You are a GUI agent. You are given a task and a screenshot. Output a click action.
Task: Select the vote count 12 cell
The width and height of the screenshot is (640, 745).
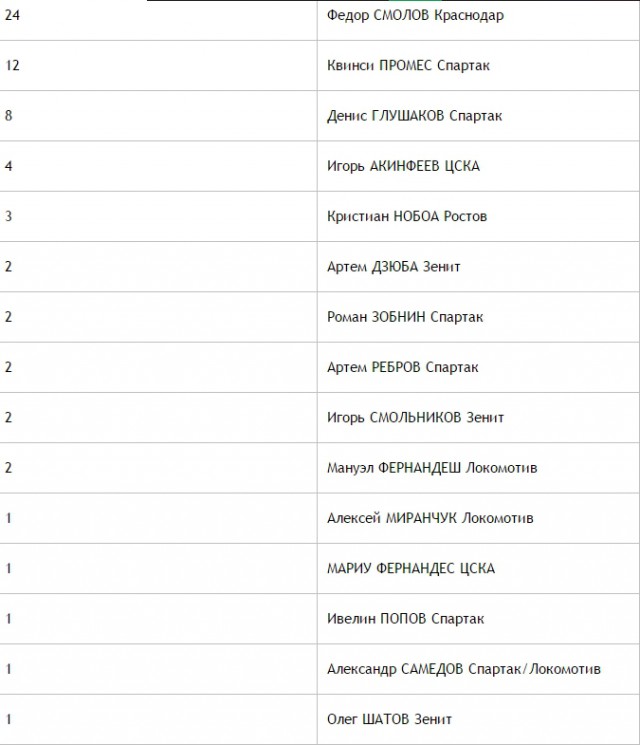coord(158,66)
